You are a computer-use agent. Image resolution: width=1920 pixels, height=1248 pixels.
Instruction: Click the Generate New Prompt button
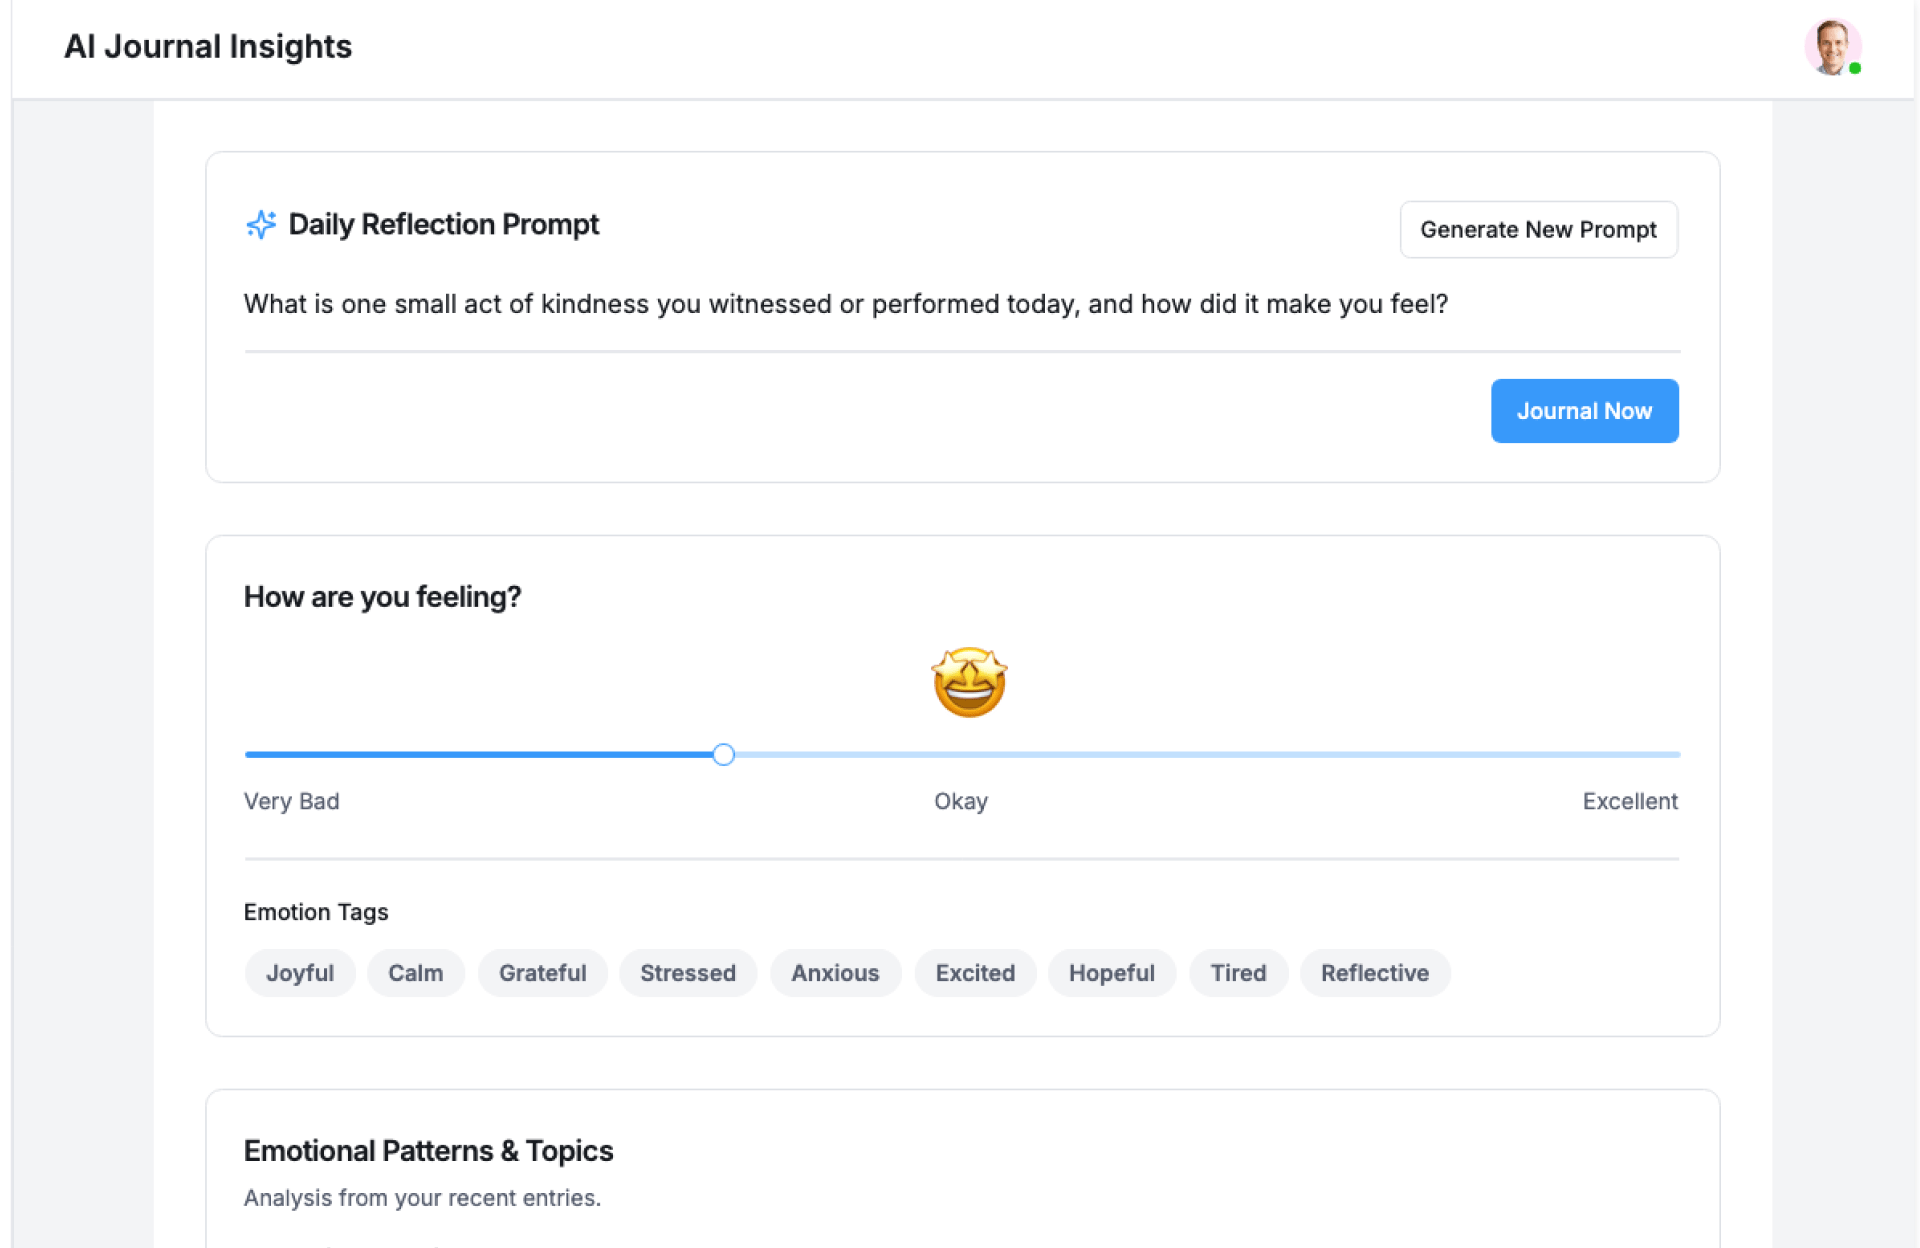click(1538, 230)
